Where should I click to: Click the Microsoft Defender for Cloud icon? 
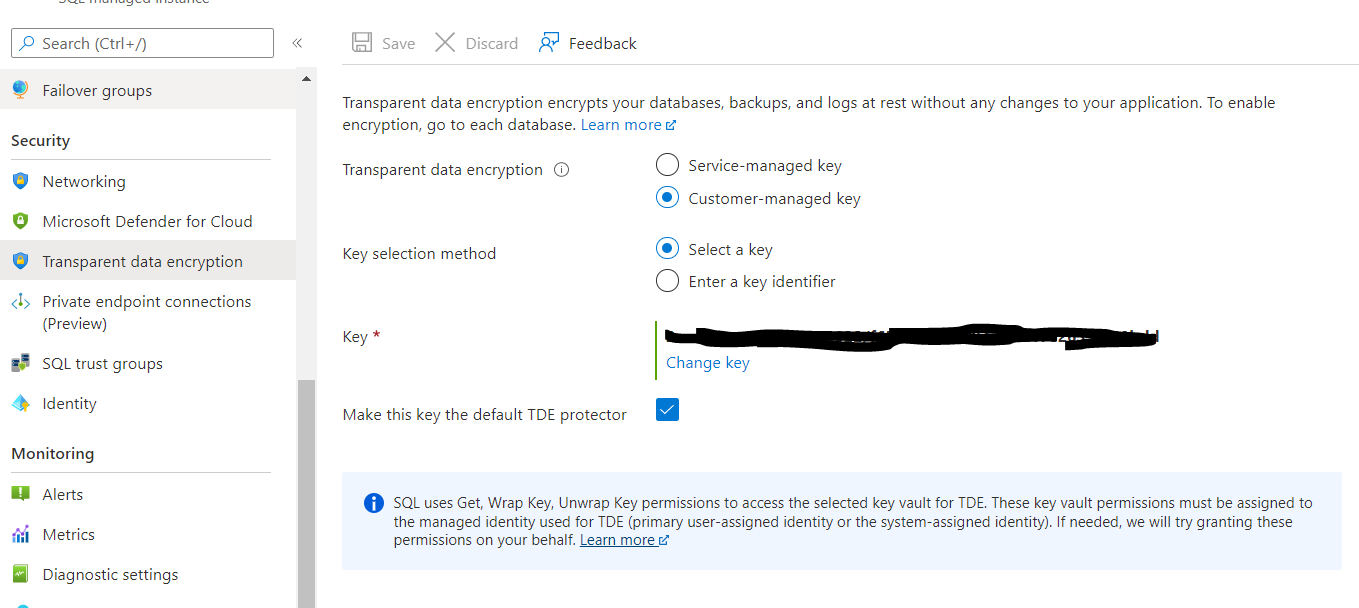pyautogui.click(x=21, y=221)
